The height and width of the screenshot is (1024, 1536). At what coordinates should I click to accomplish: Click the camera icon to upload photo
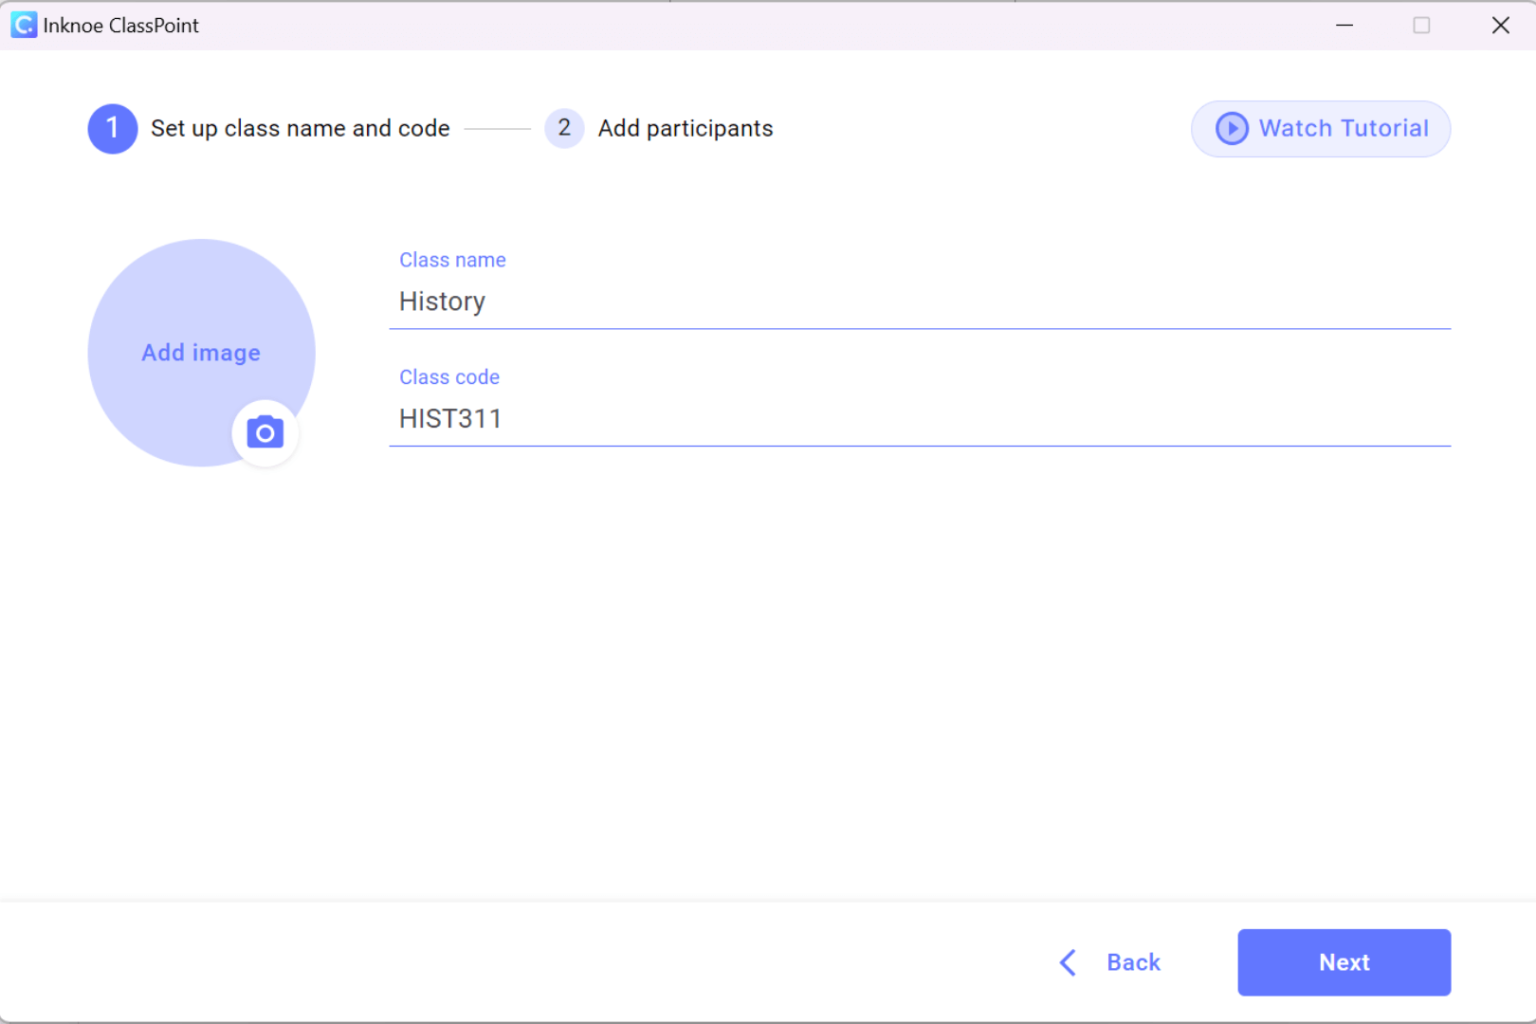click(x=264, y=433)
